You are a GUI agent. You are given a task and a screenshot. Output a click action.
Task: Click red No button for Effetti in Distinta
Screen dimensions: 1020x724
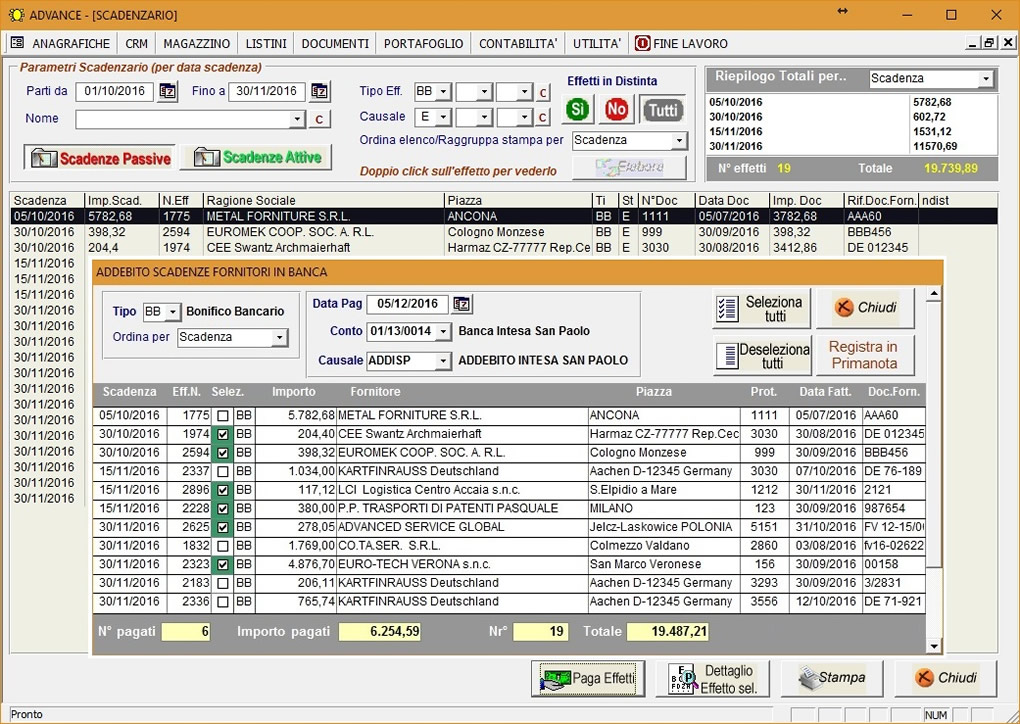tap(616, 109)
